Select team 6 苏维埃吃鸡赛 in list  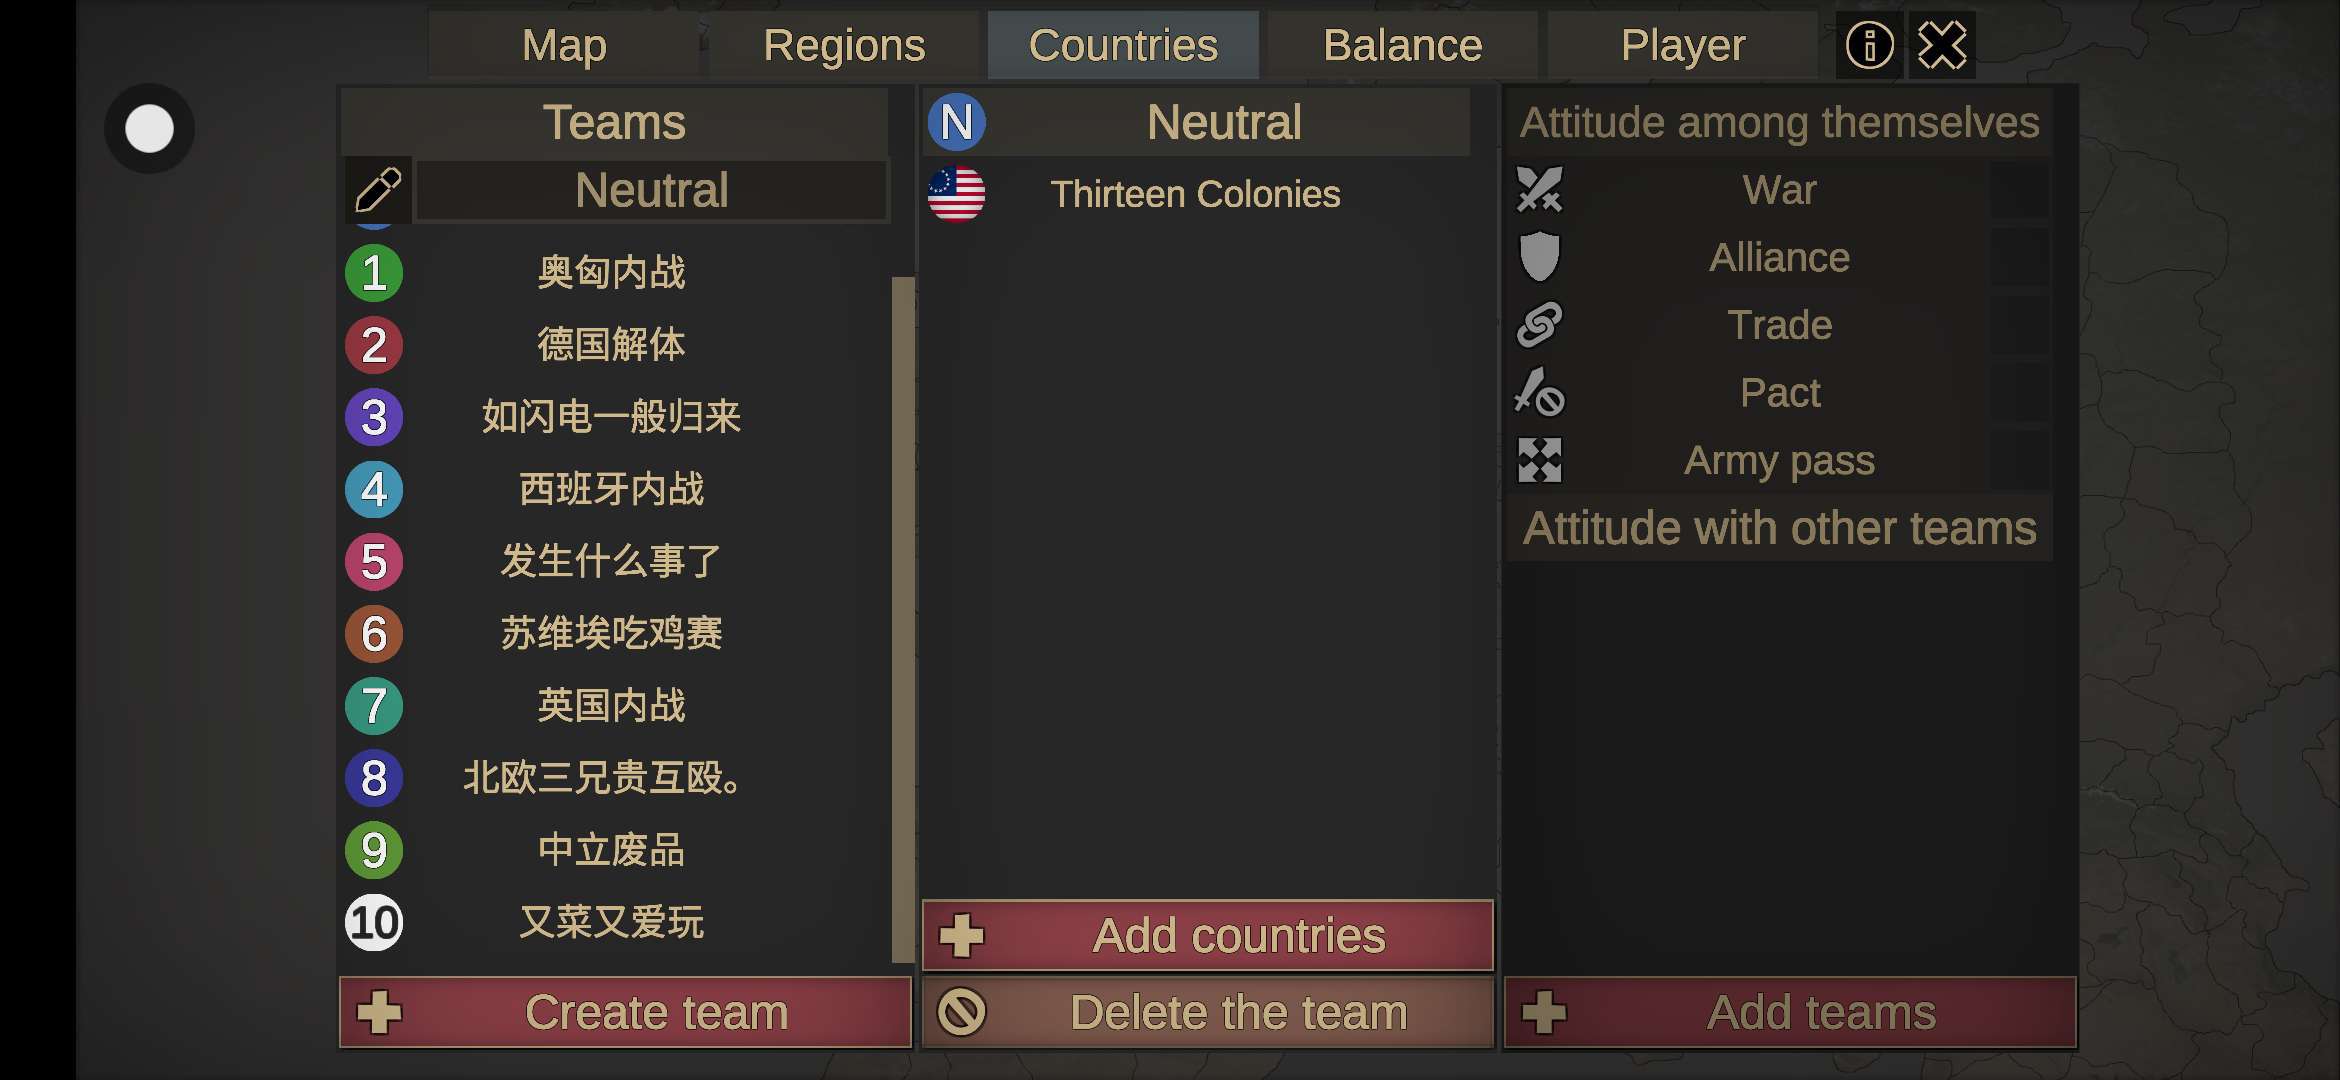pos(611,634)
